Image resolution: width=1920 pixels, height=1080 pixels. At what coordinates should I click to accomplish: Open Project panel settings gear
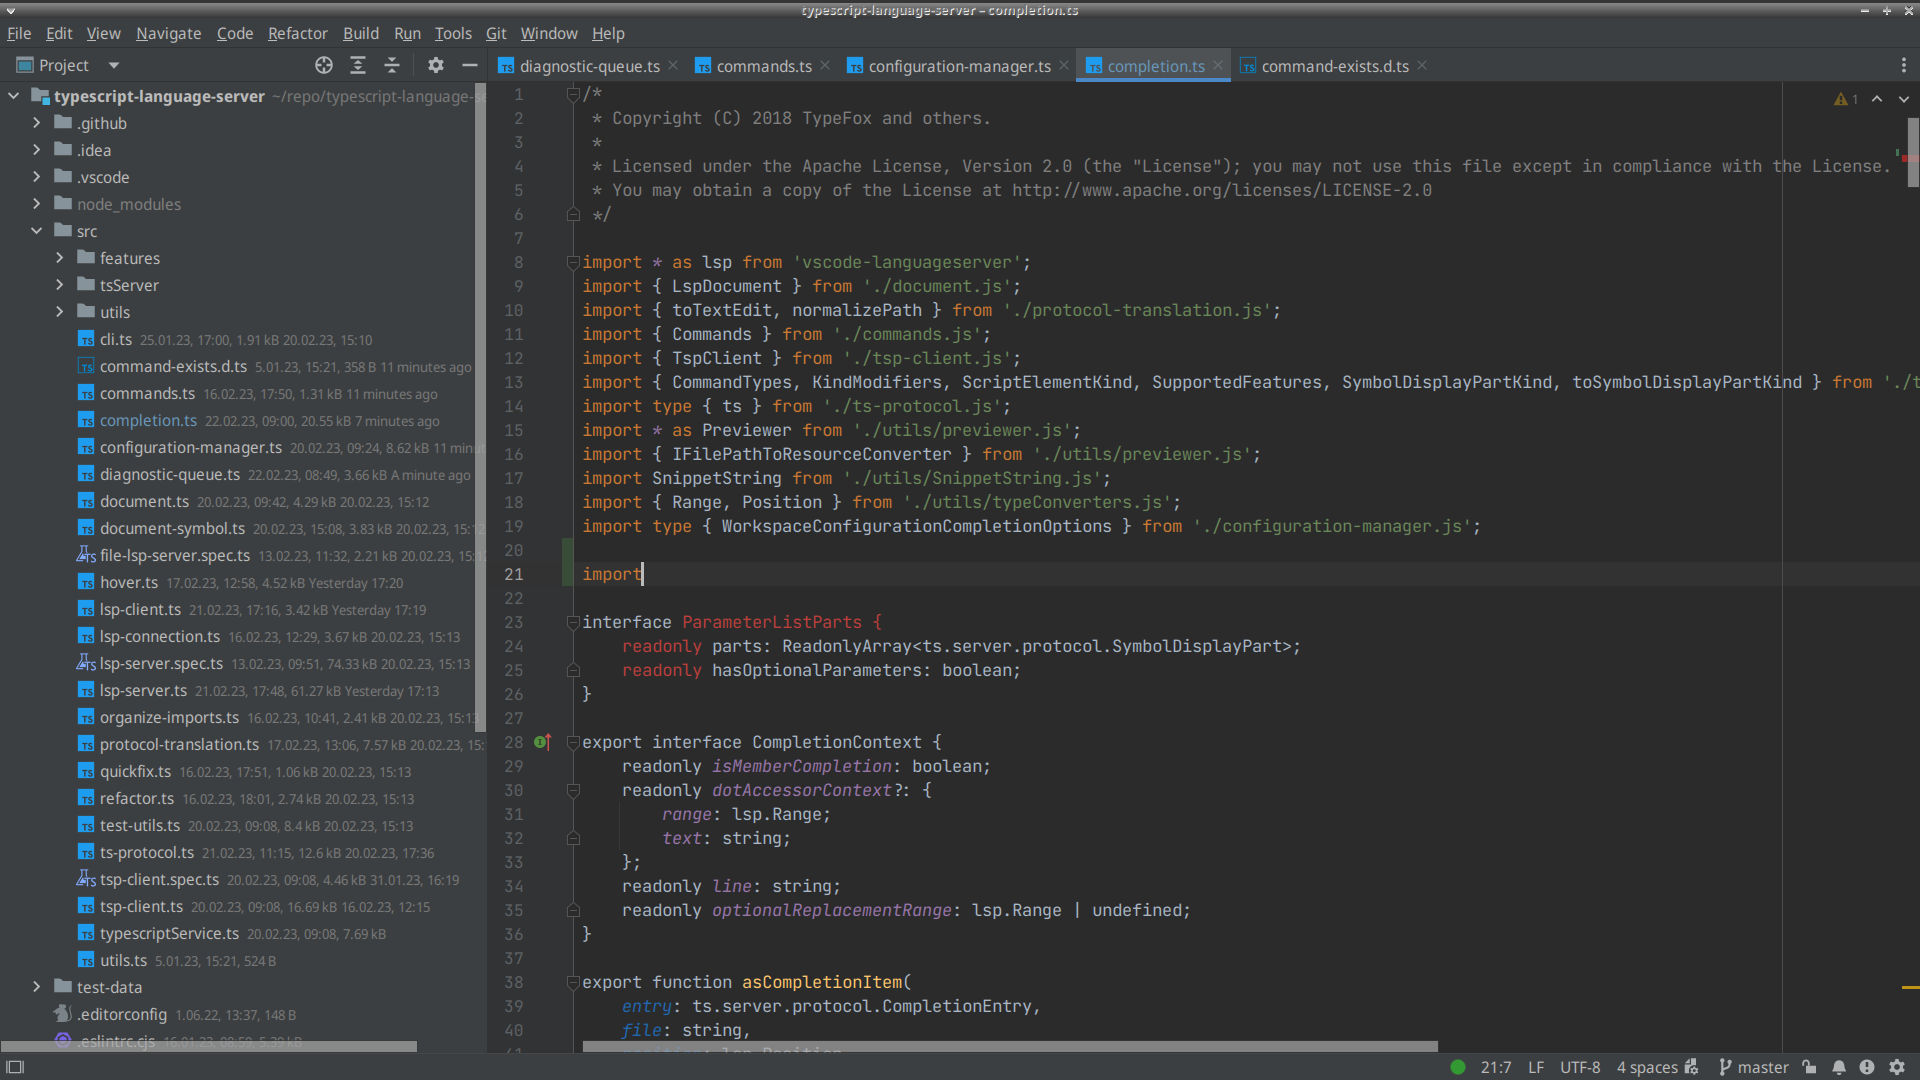[435, 65]
